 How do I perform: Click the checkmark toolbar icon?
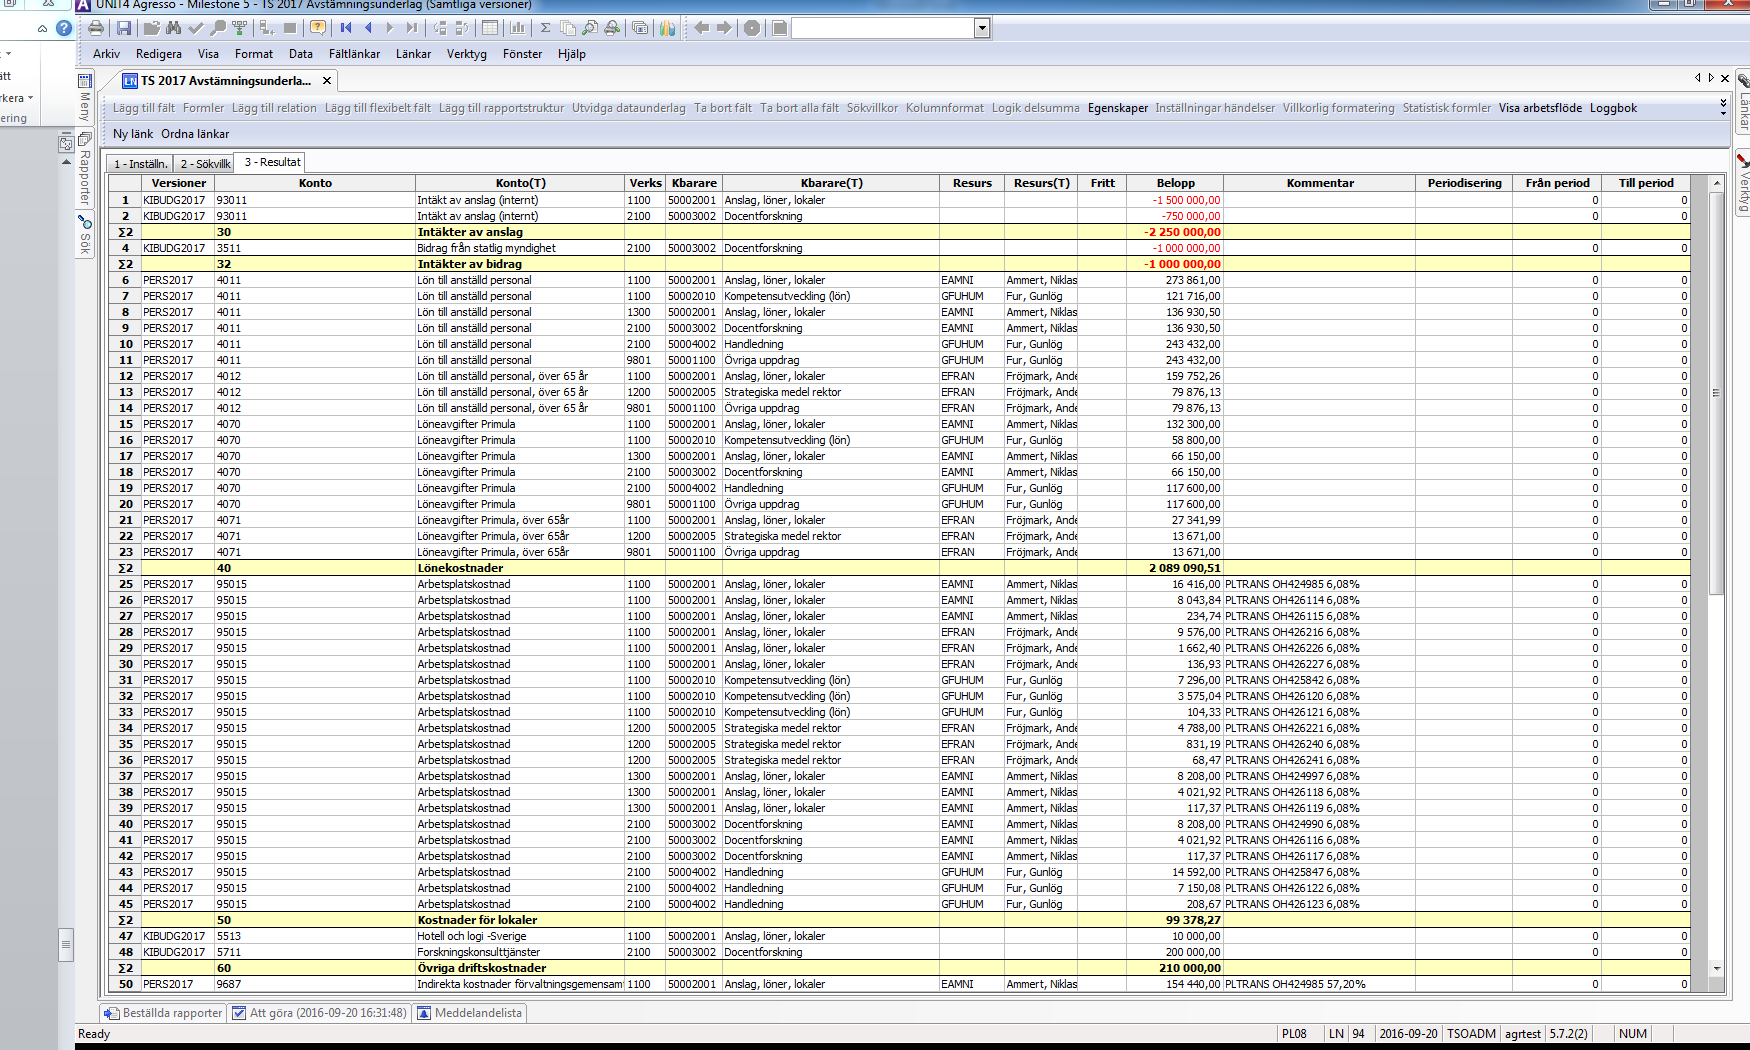click(196, 28)
